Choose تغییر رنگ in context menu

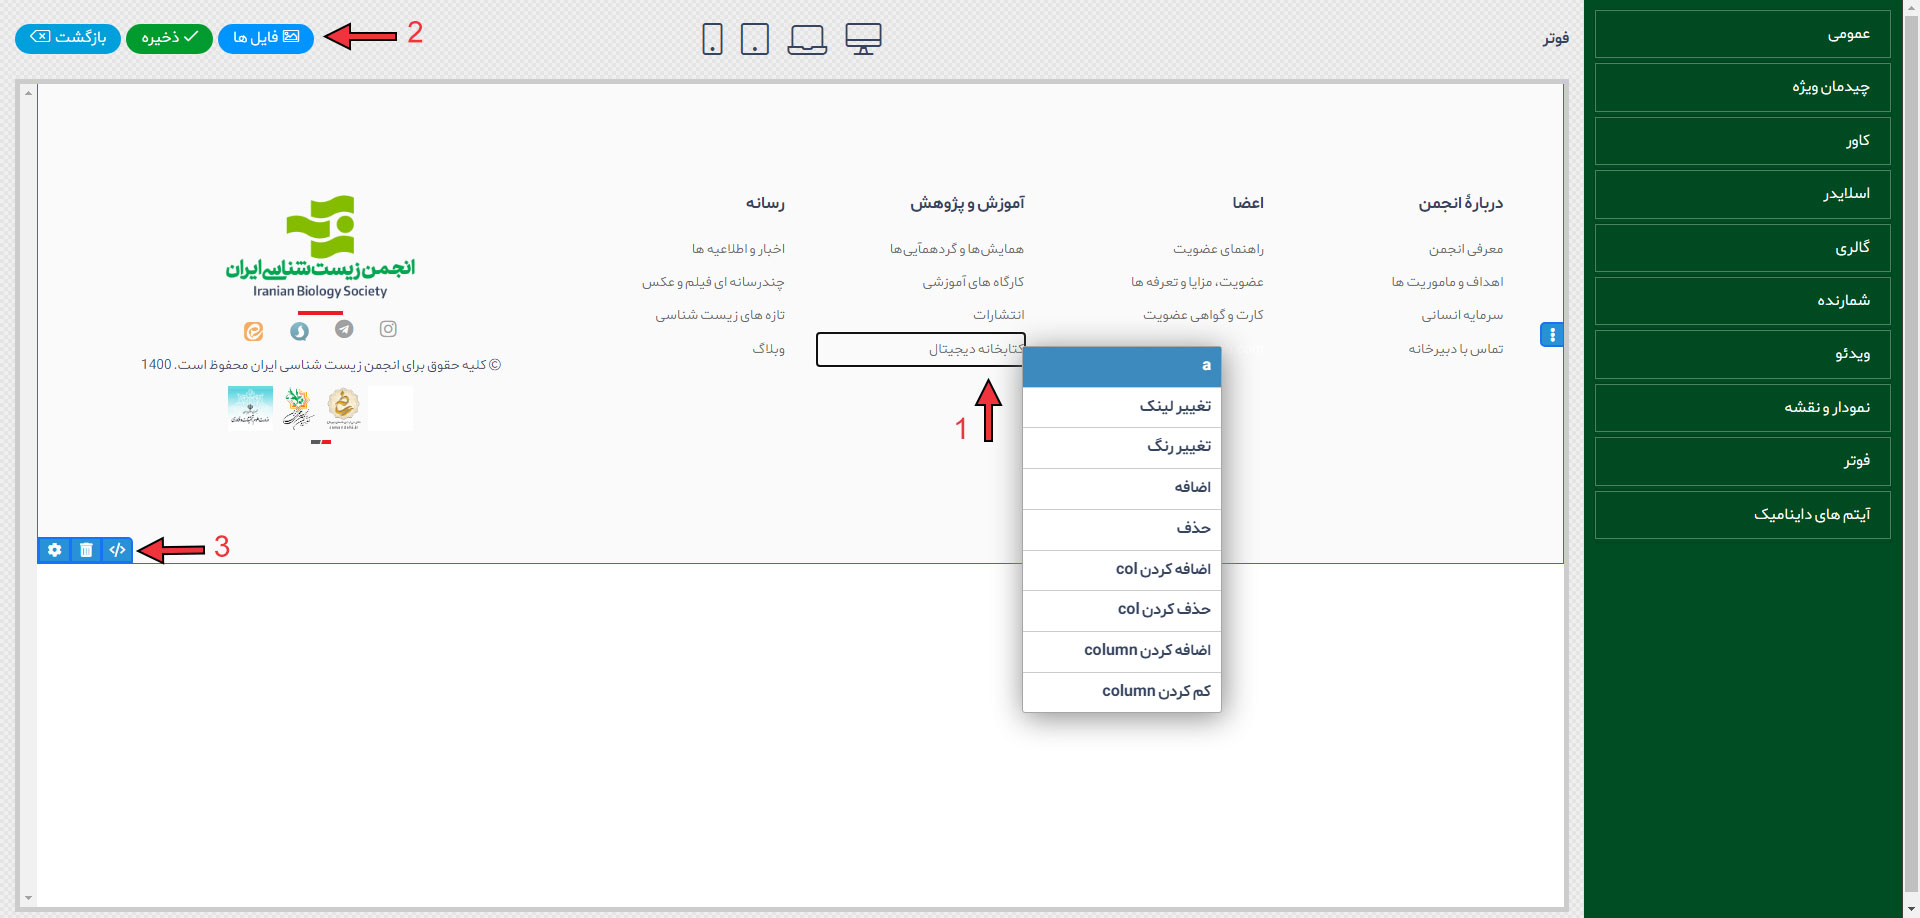(x=1122, y=447)
